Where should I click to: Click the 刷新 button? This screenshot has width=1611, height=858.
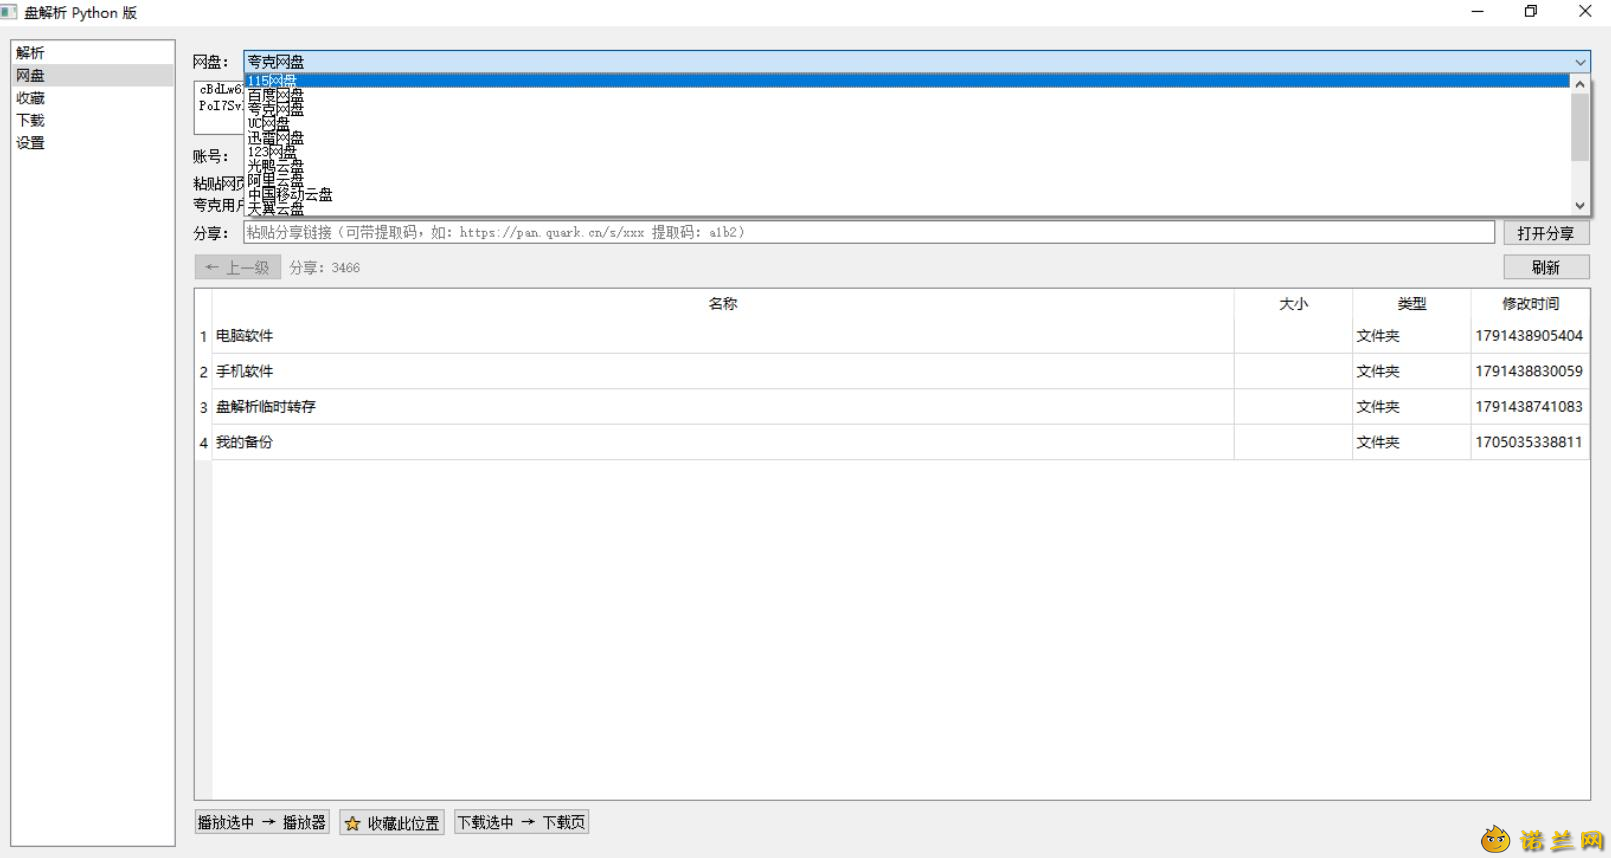[1546, 267]
